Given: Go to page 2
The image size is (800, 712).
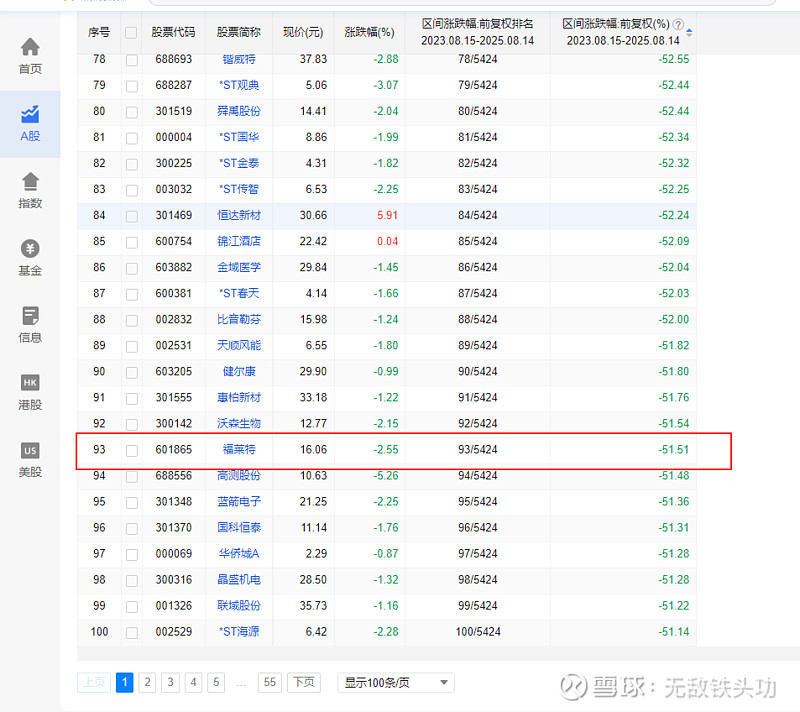Looking at the screenshot, I should coord(147,682).
